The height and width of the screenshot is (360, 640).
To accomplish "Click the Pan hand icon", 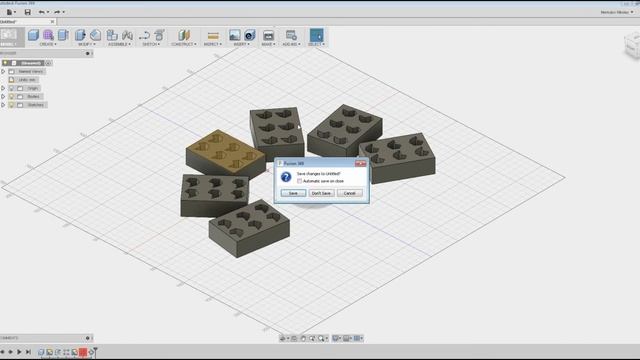I will click(303, 338).
